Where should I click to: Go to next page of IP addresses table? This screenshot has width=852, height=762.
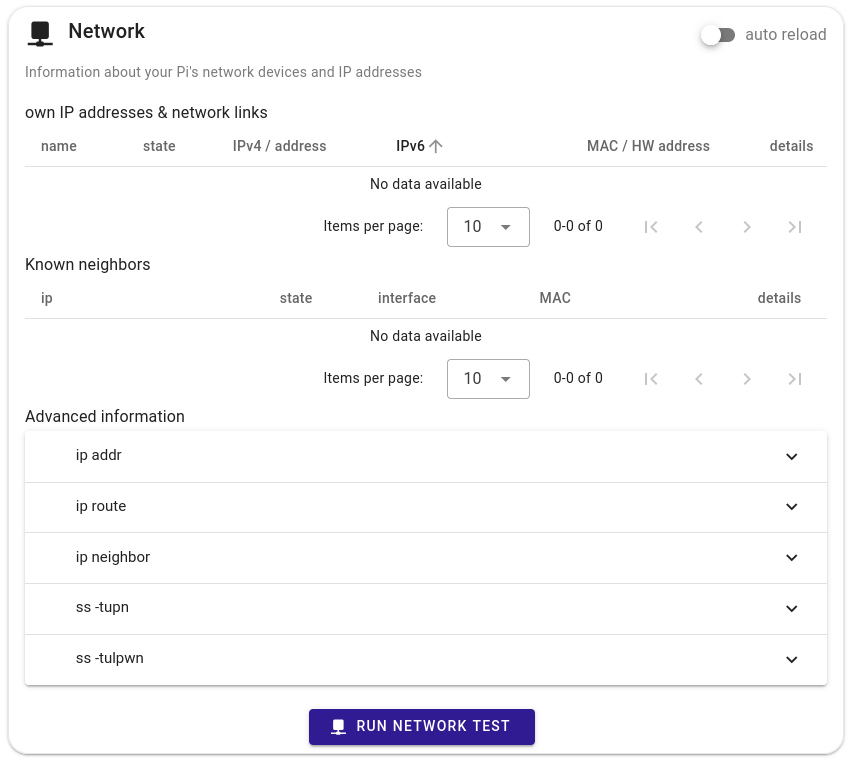point(747,227)
